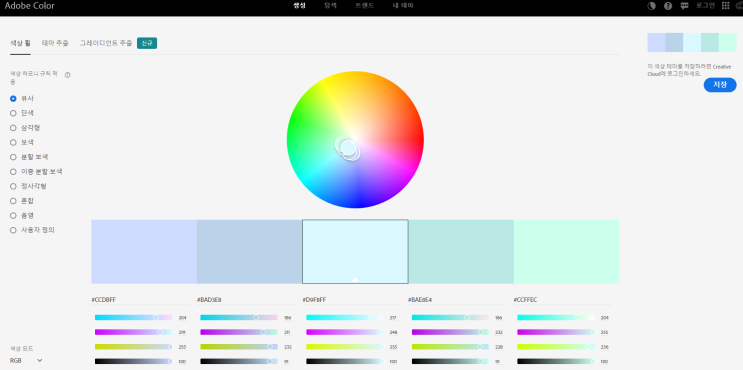Click first swatch in the saved theme preview strip
Image resolution: width=743 pixels, height=370 pixels.
pyautogui.click(x=656, y=42)
